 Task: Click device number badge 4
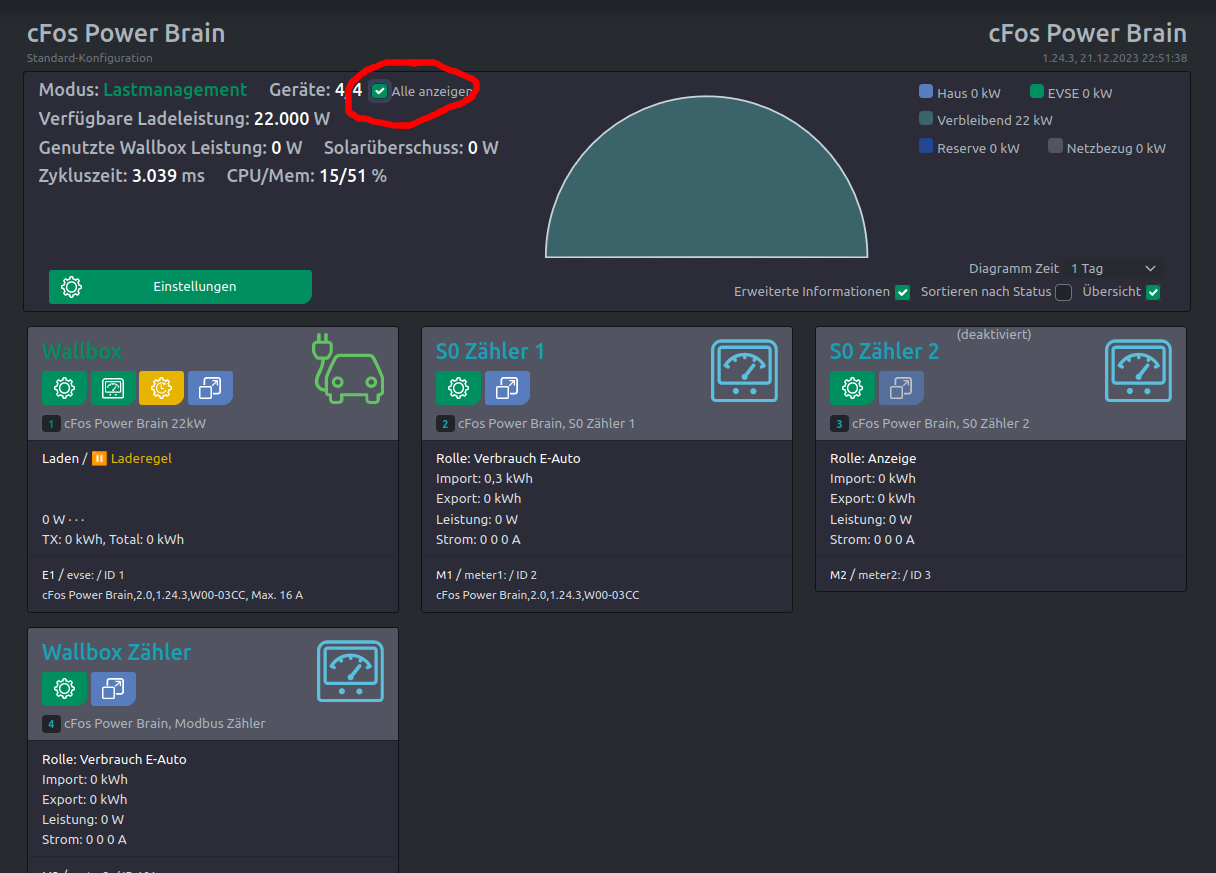click(x=51, y=724)
